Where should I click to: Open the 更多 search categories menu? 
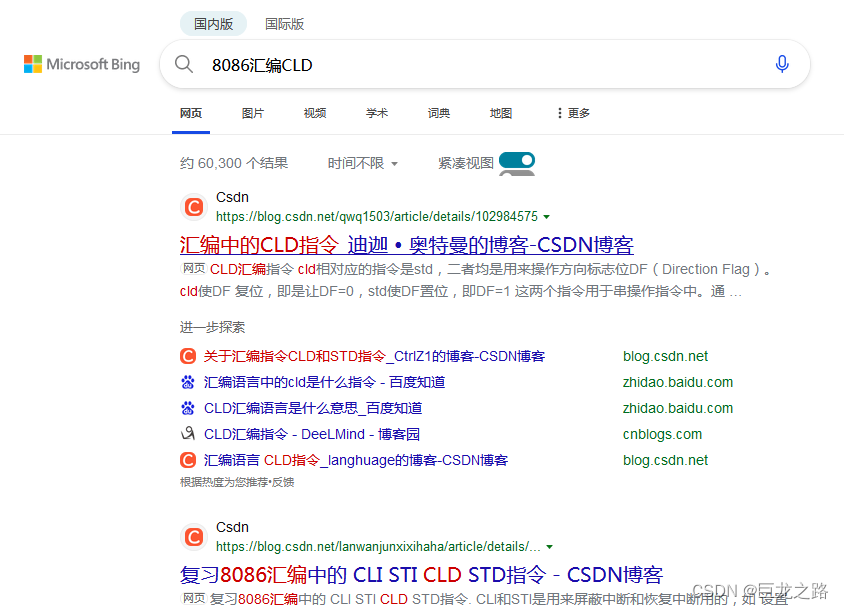click(574, 113)
